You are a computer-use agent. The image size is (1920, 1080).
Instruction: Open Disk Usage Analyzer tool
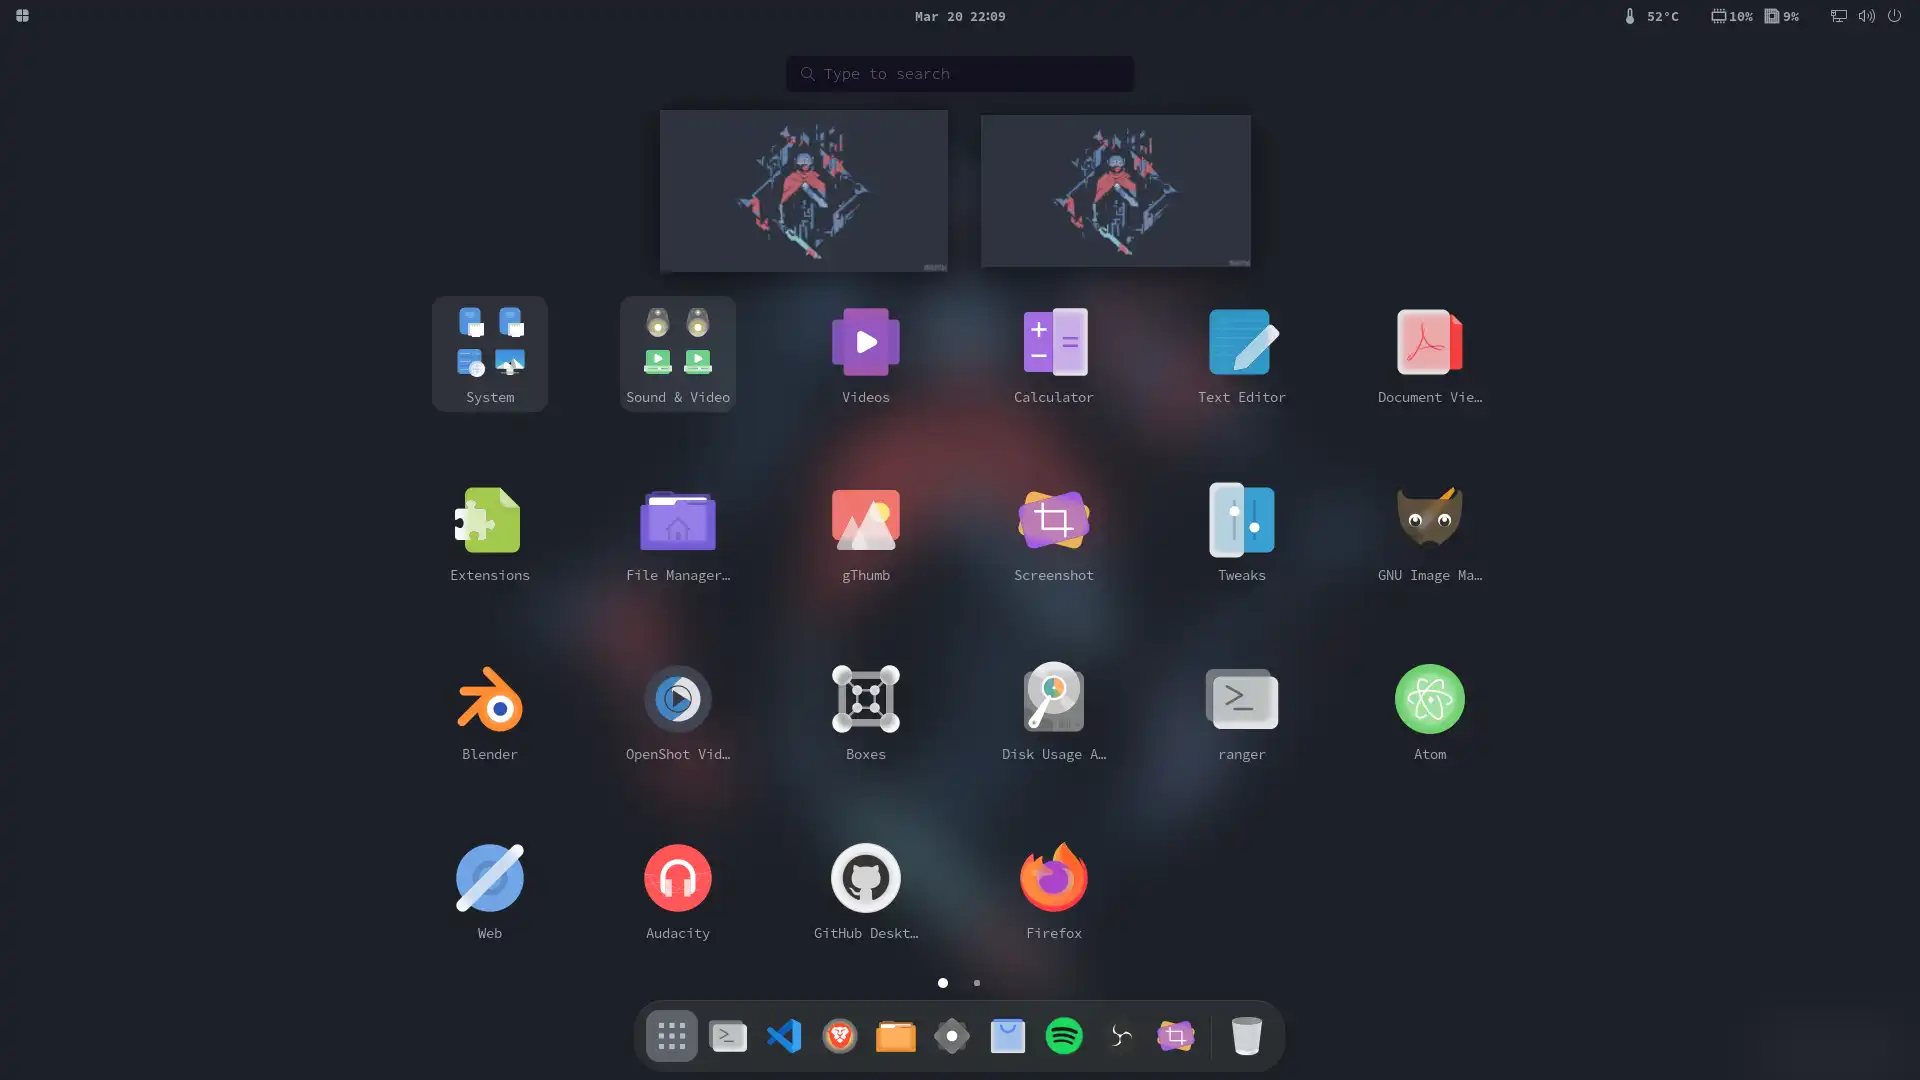click(x=1052, y=699)
